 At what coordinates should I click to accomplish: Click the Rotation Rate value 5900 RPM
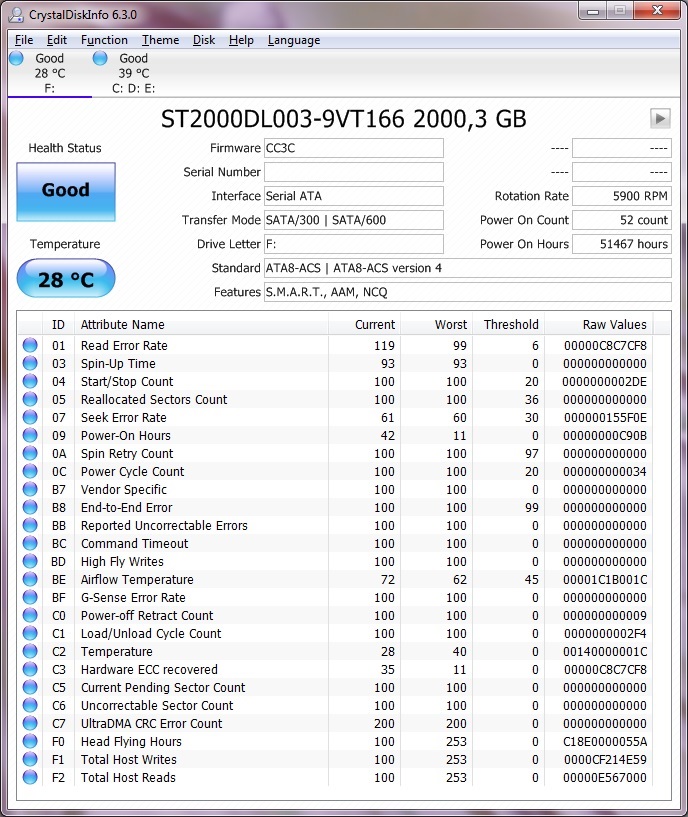pyautogui.click(x=622, y=196)
